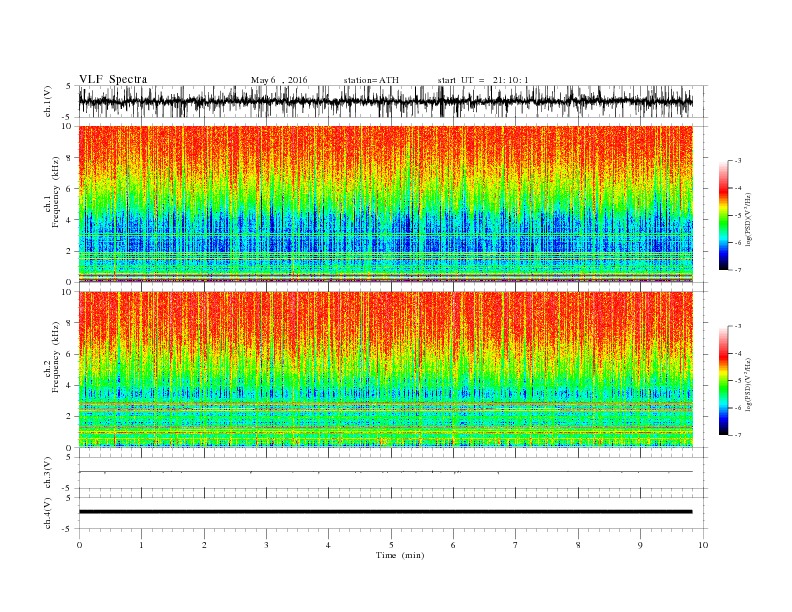Click the ch.1 colorbar "log(PSD)(V²/Hz)" label
The height and width of the screenshot is (612, 792).
tap(749, 218)
